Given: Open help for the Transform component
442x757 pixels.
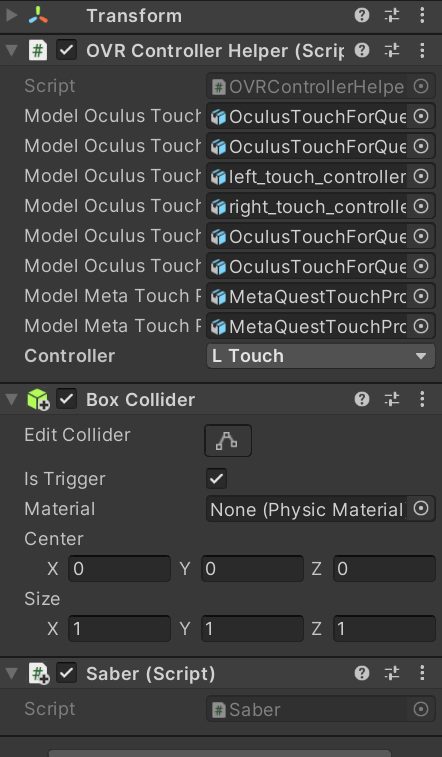Looking at the screenshot, I should [x=362, y=15].
